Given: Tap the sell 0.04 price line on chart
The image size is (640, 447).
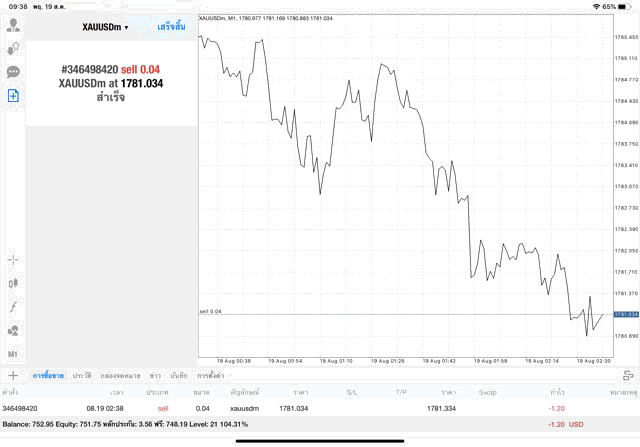Looking at the screenshot, I should point(400,314).
